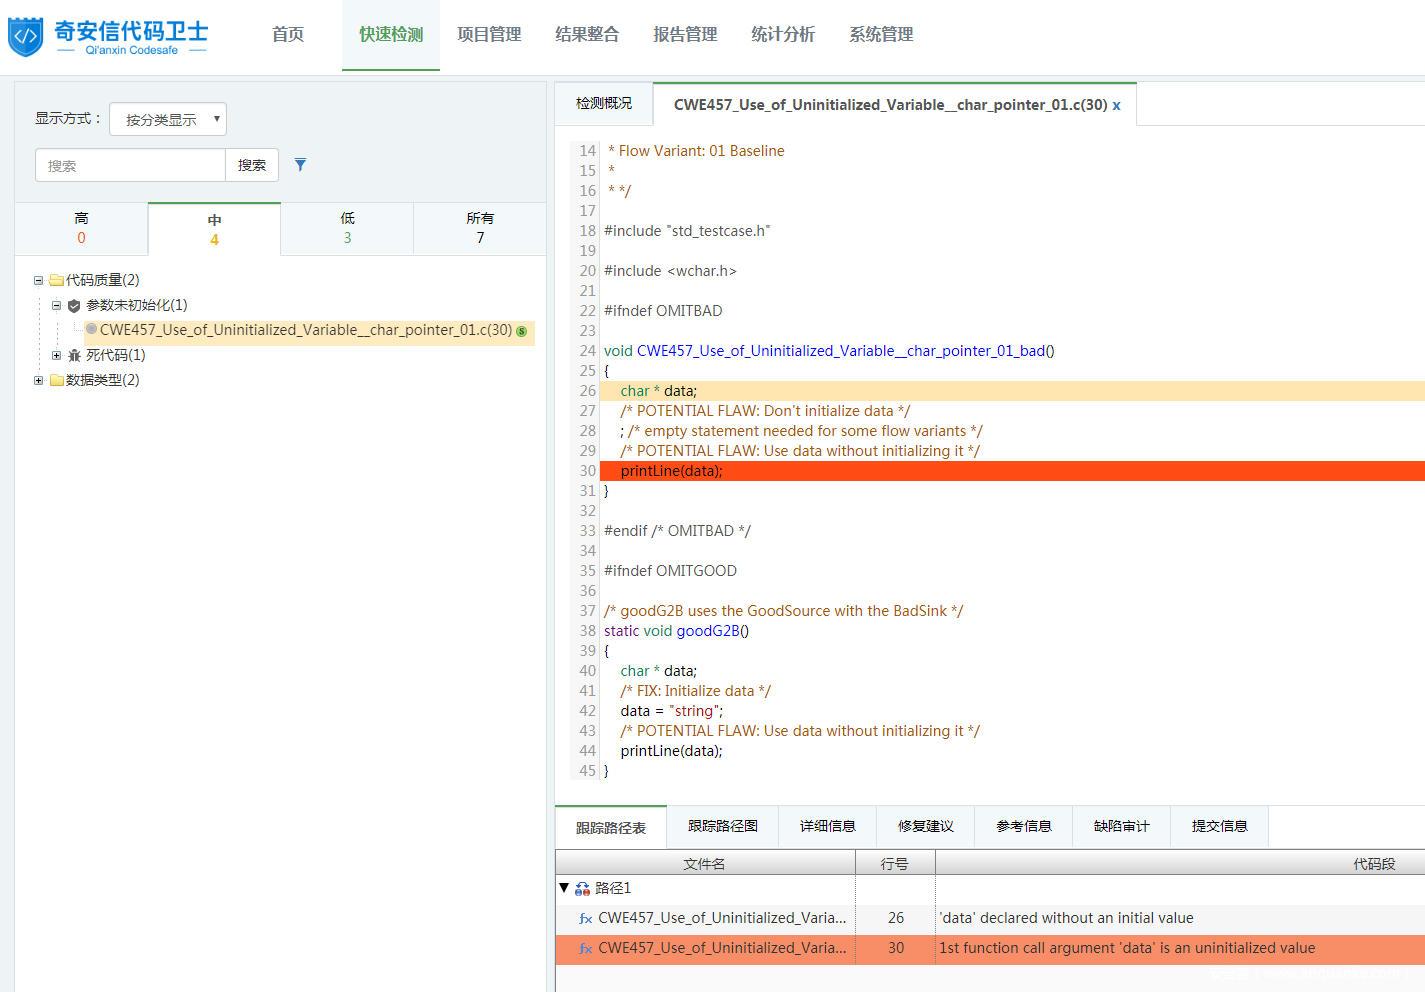Click the shield icon beside 参数未初始化
This screenshot has width=1425, height=992.
(x=74, y=306)
